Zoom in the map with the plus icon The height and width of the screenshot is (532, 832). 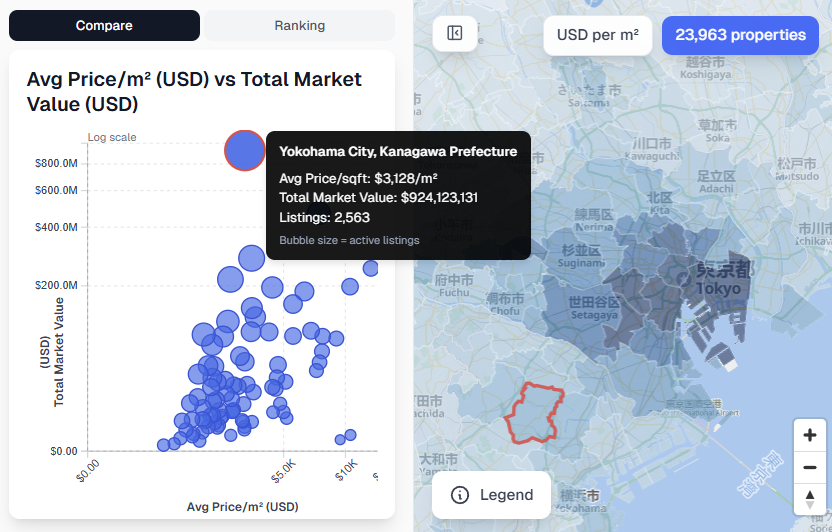pyautogui.click(x=810, y=435)
